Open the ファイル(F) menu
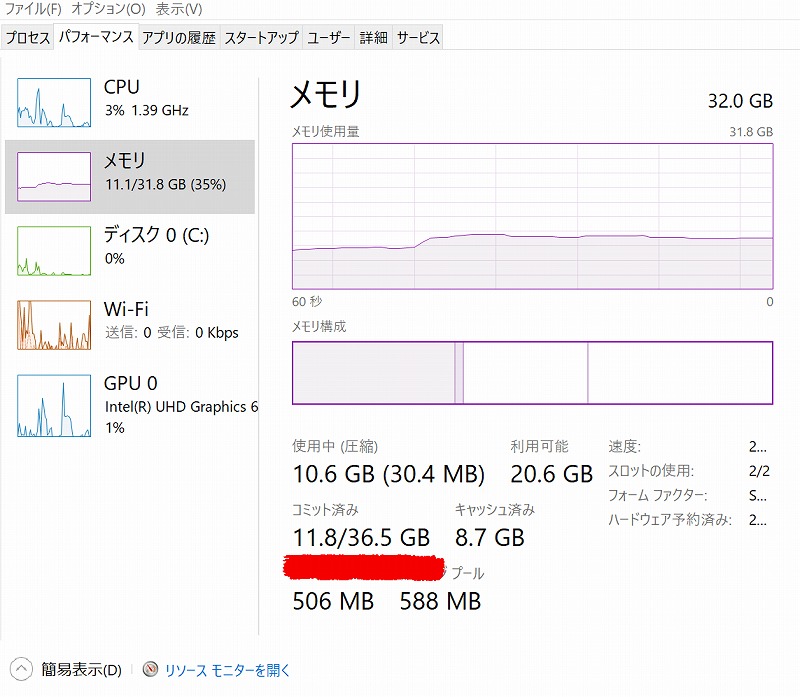The width and height of the screenshot is (800, 697). click(x=33, y=9)
